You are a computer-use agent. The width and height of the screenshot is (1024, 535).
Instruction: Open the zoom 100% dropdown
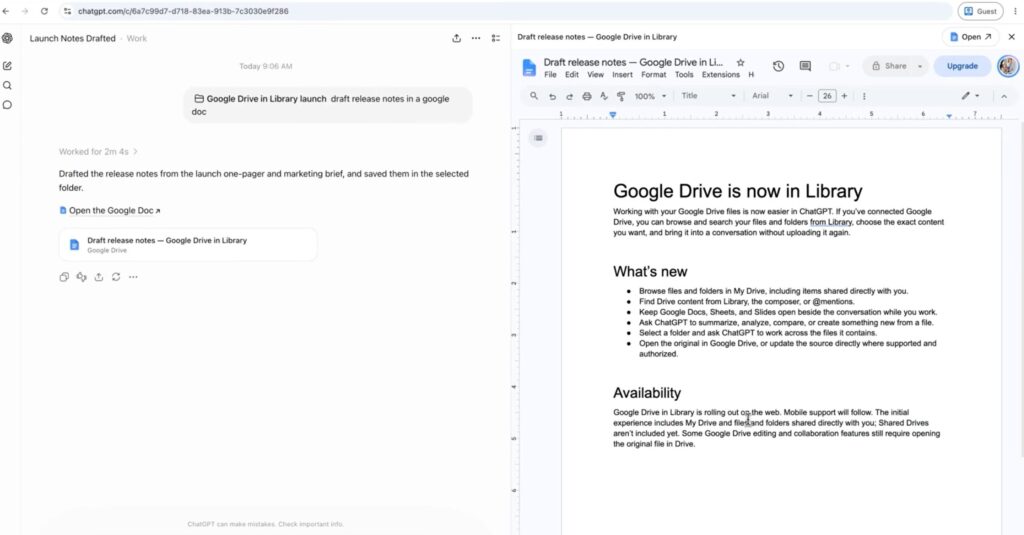(650, 96)
